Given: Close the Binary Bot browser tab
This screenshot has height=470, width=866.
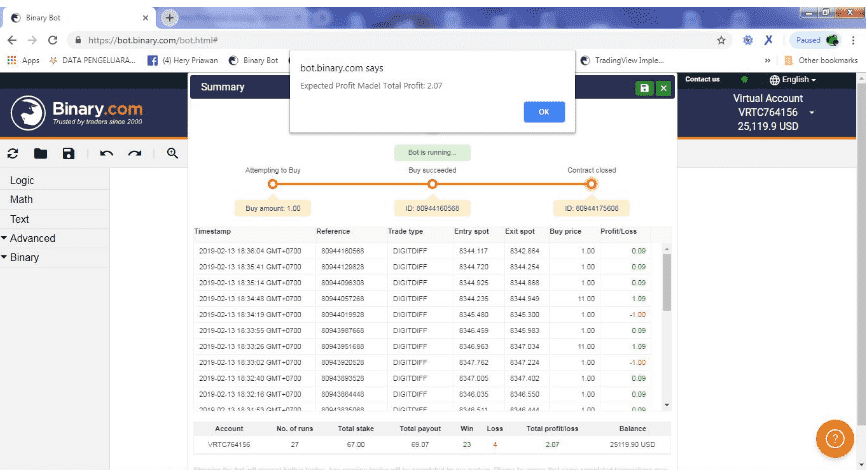Looking at the screenshot, I should tap(145, 18).
